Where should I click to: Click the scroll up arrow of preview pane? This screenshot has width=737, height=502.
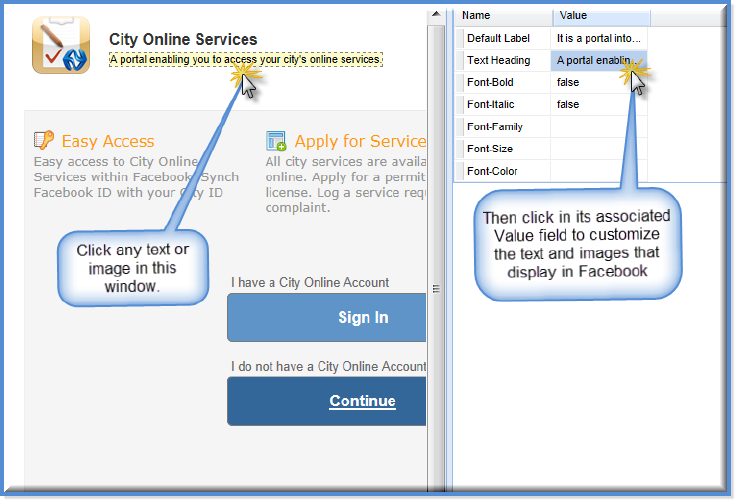(x=436, y=14)
